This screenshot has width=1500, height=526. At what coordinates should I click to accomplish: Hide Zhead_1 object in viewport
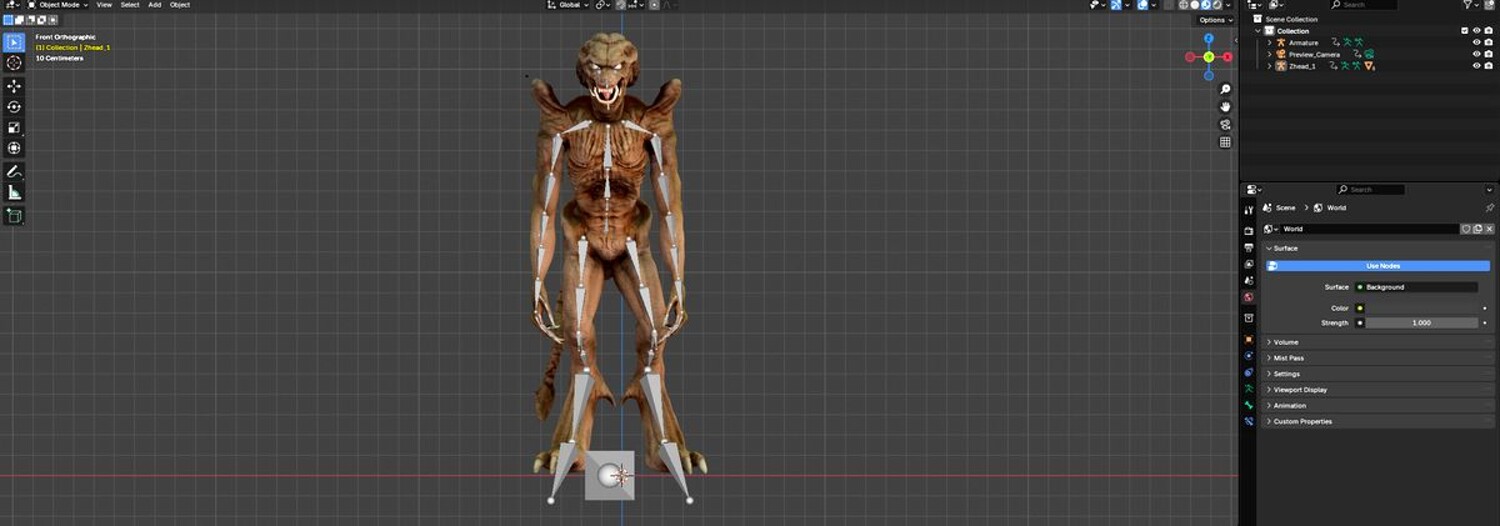pos(1477,66)
